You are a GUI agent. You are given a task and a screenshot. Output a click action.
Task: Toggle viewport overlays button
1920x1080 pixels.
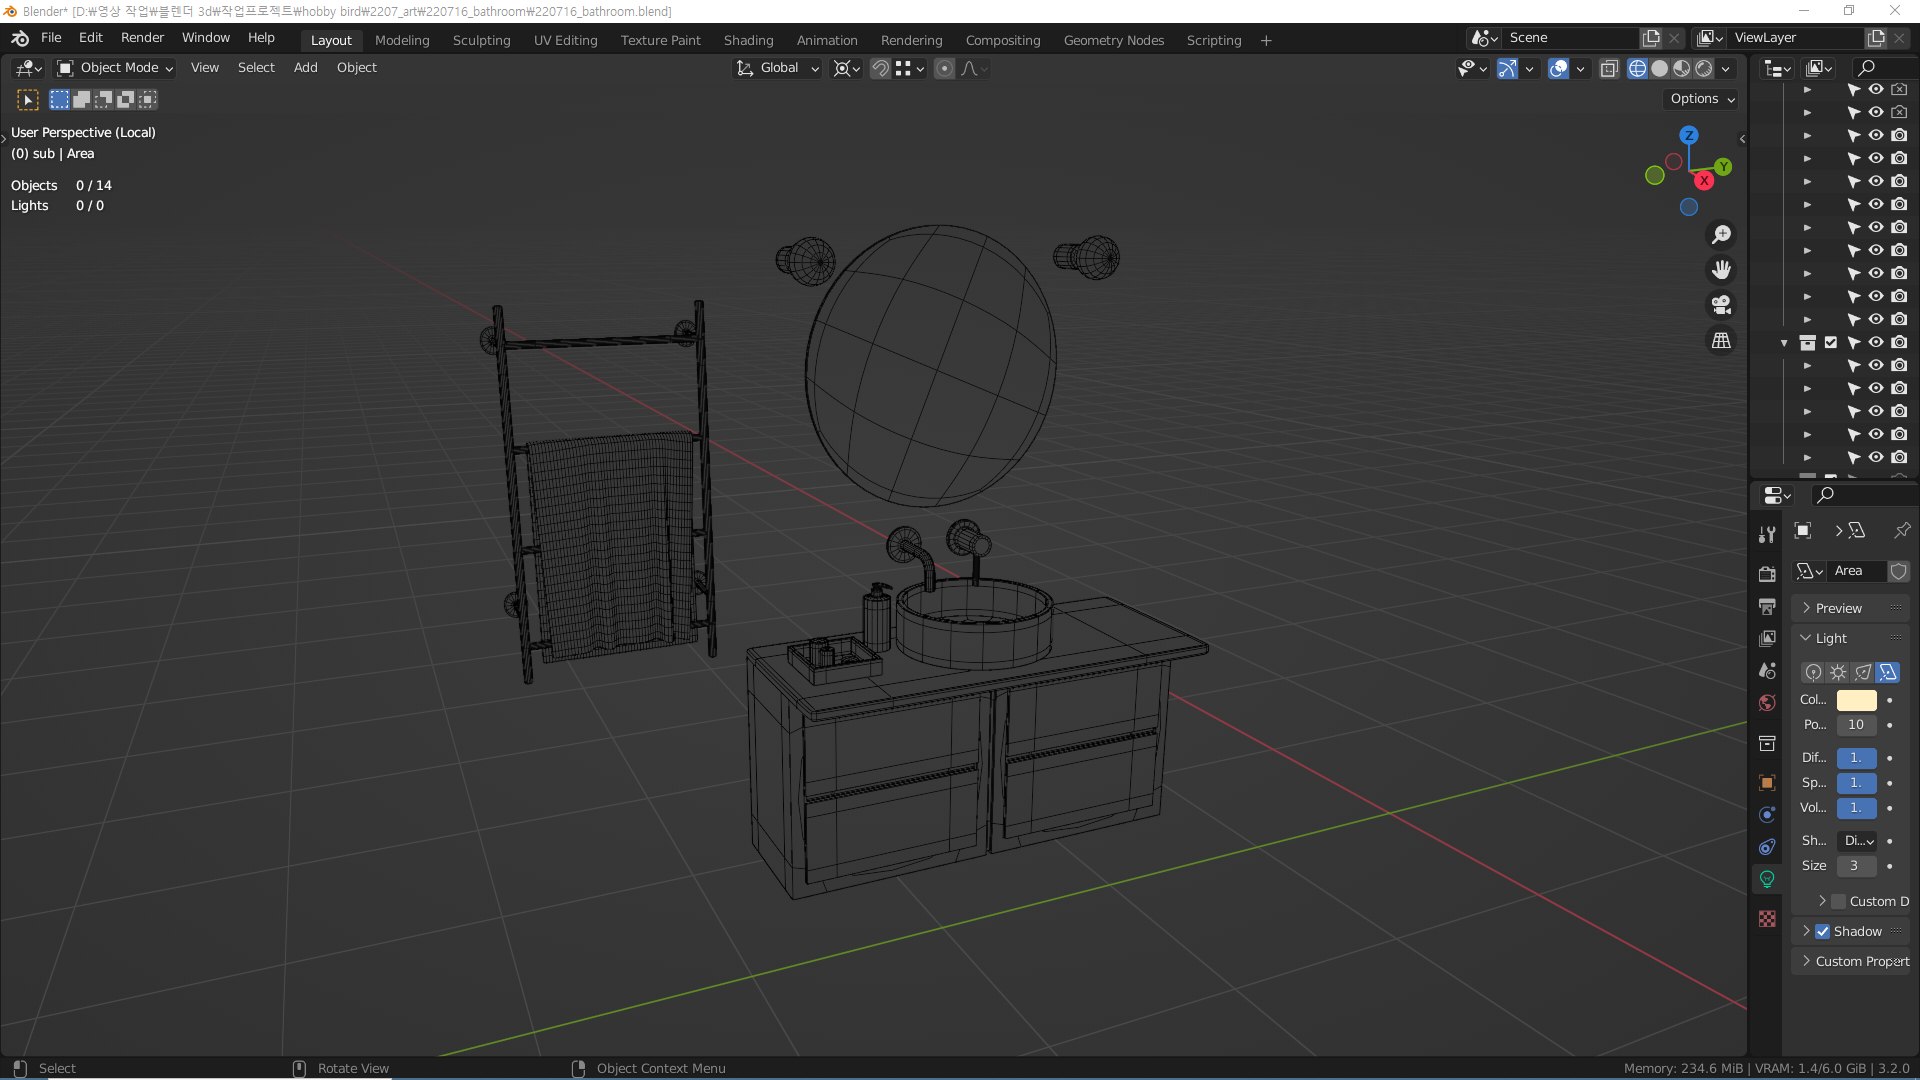click(x=1558, y=69)
